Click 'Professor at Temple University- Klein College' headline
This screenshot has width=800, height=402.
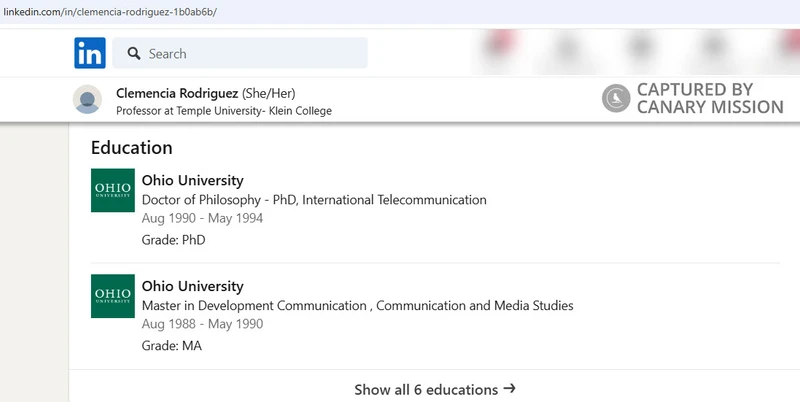[x=223, y=111]
